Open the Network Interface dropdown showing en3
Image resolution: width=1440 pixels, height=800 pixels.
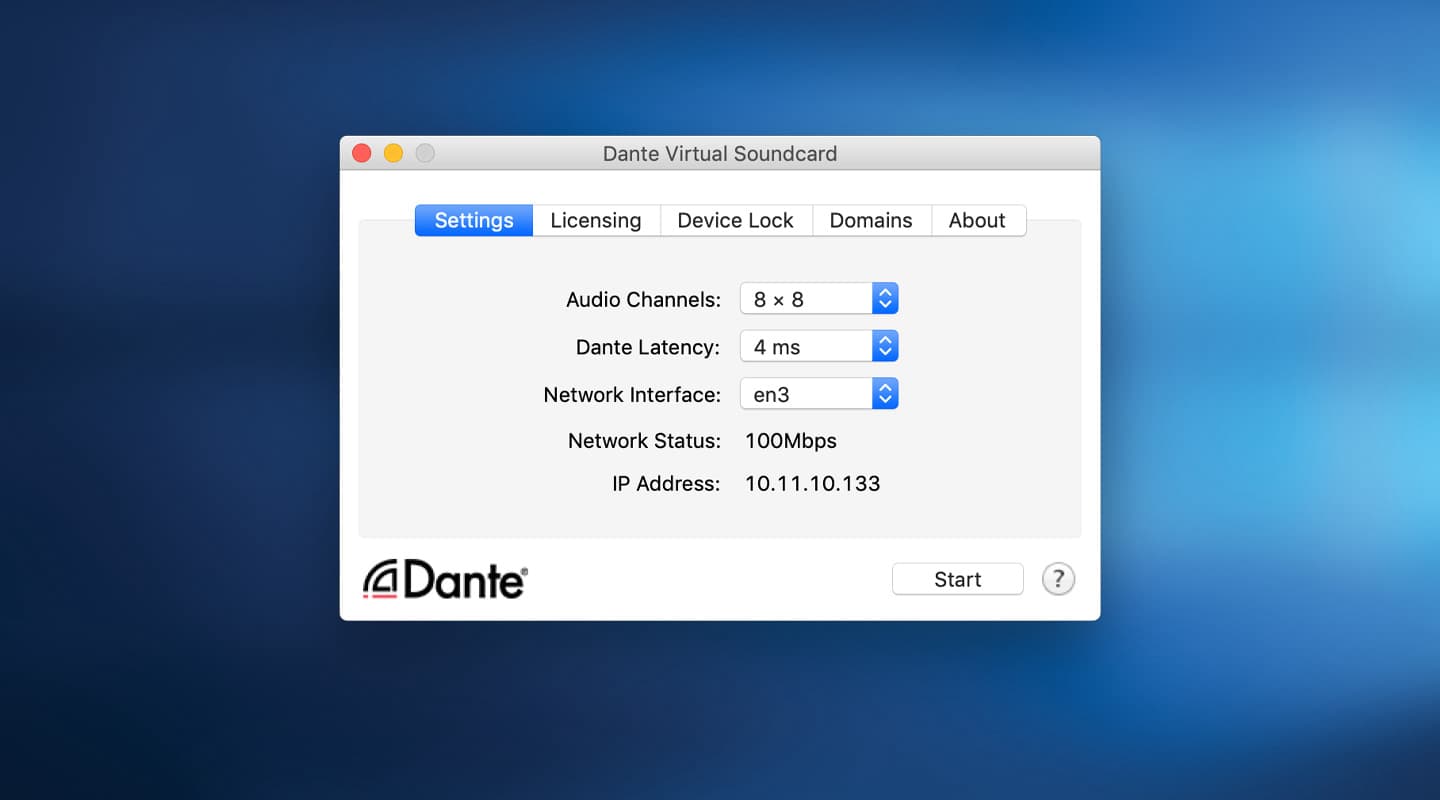[819, 393]
